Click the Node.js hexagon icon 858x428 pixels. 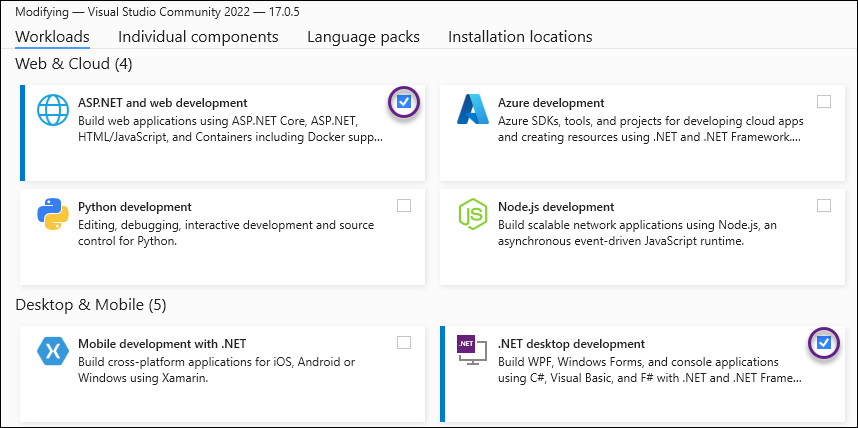click(472, 215)
